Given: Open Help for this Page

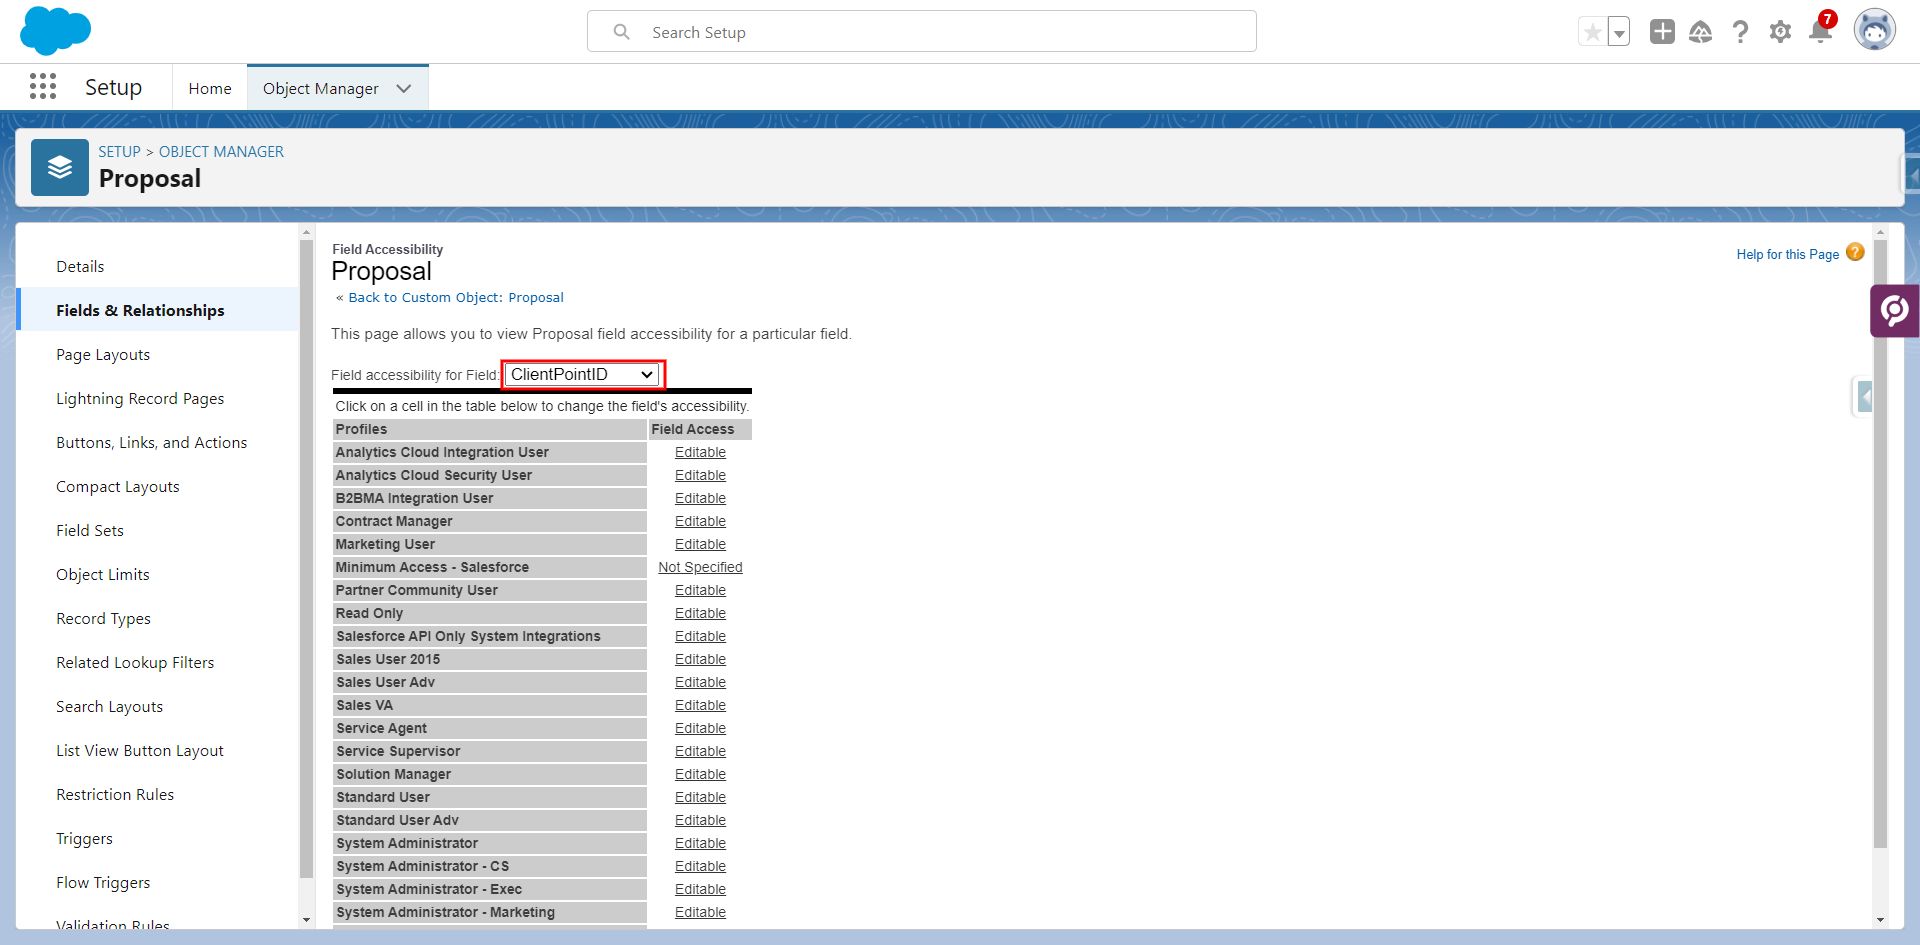Looking at the screenshot, I should (x=1787, y=254).
